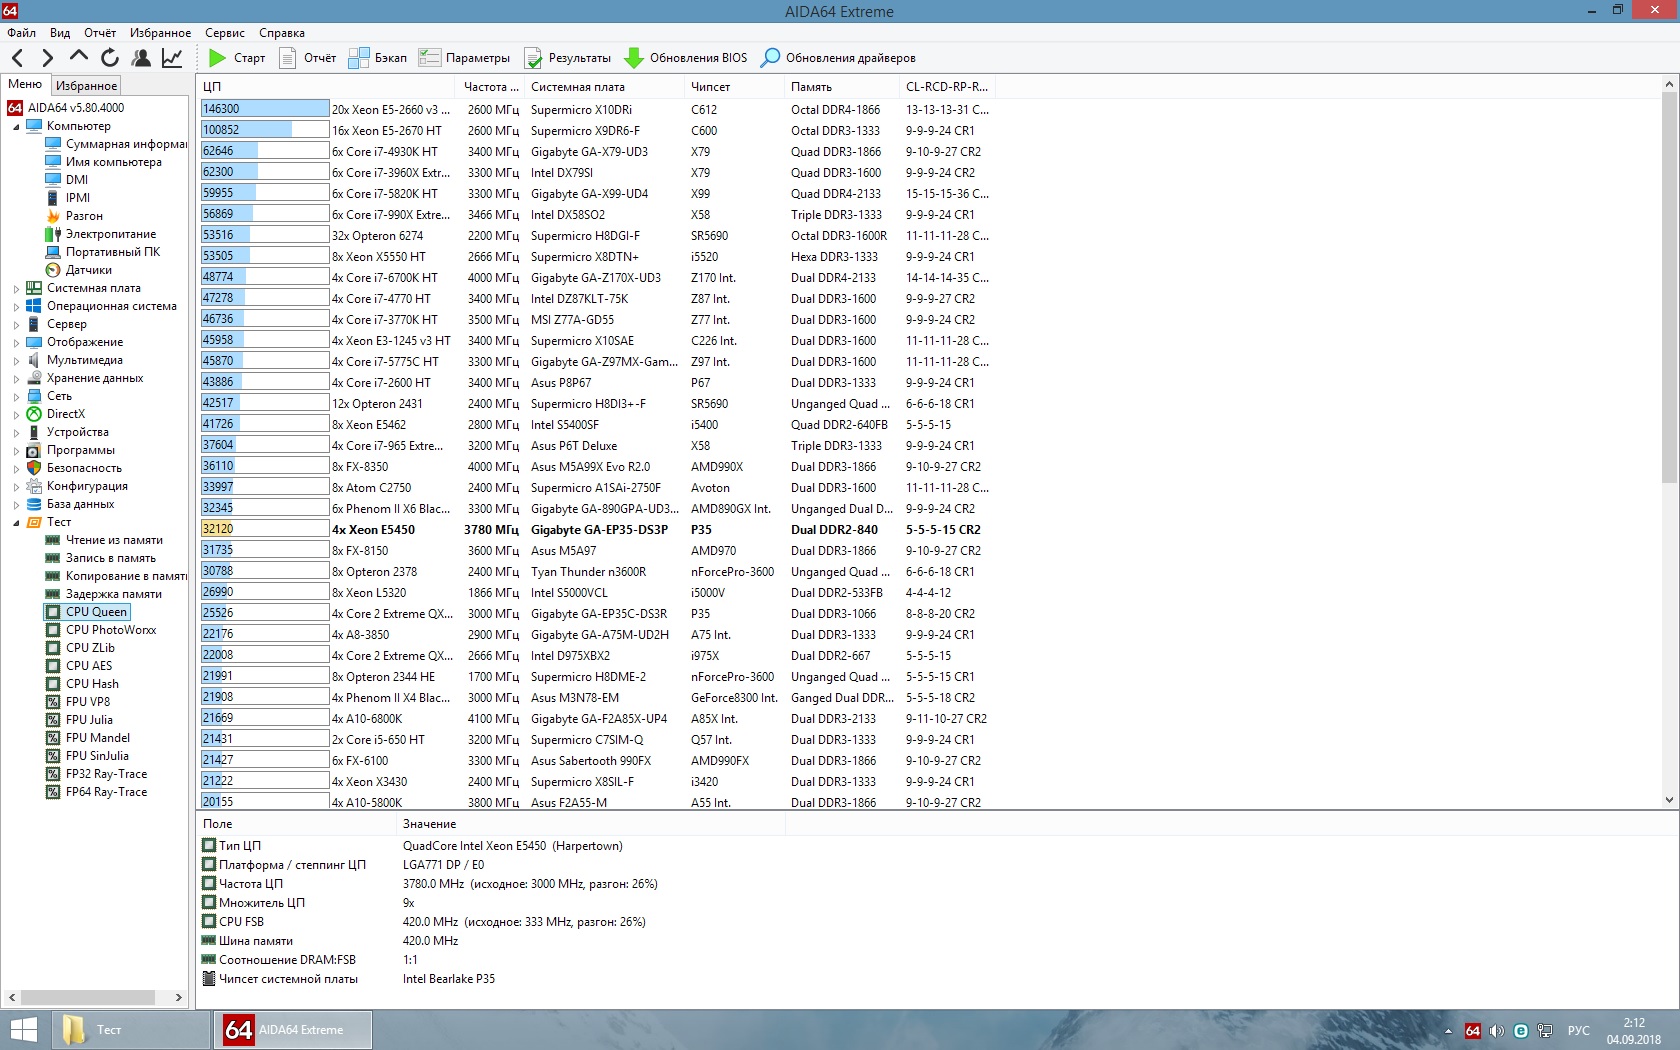
Task: Expand the Хранение данных node
Action: point(16,379)
